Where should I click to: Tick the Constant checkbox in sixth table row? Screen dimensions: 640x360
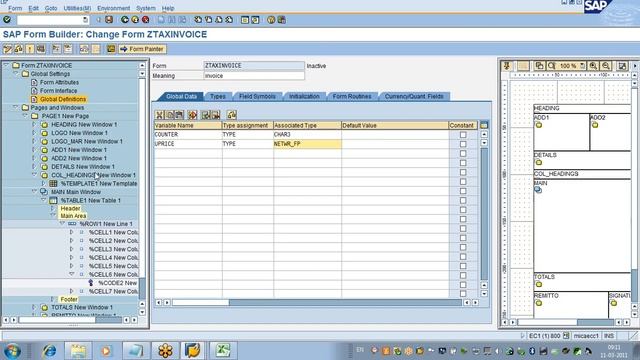463,182
